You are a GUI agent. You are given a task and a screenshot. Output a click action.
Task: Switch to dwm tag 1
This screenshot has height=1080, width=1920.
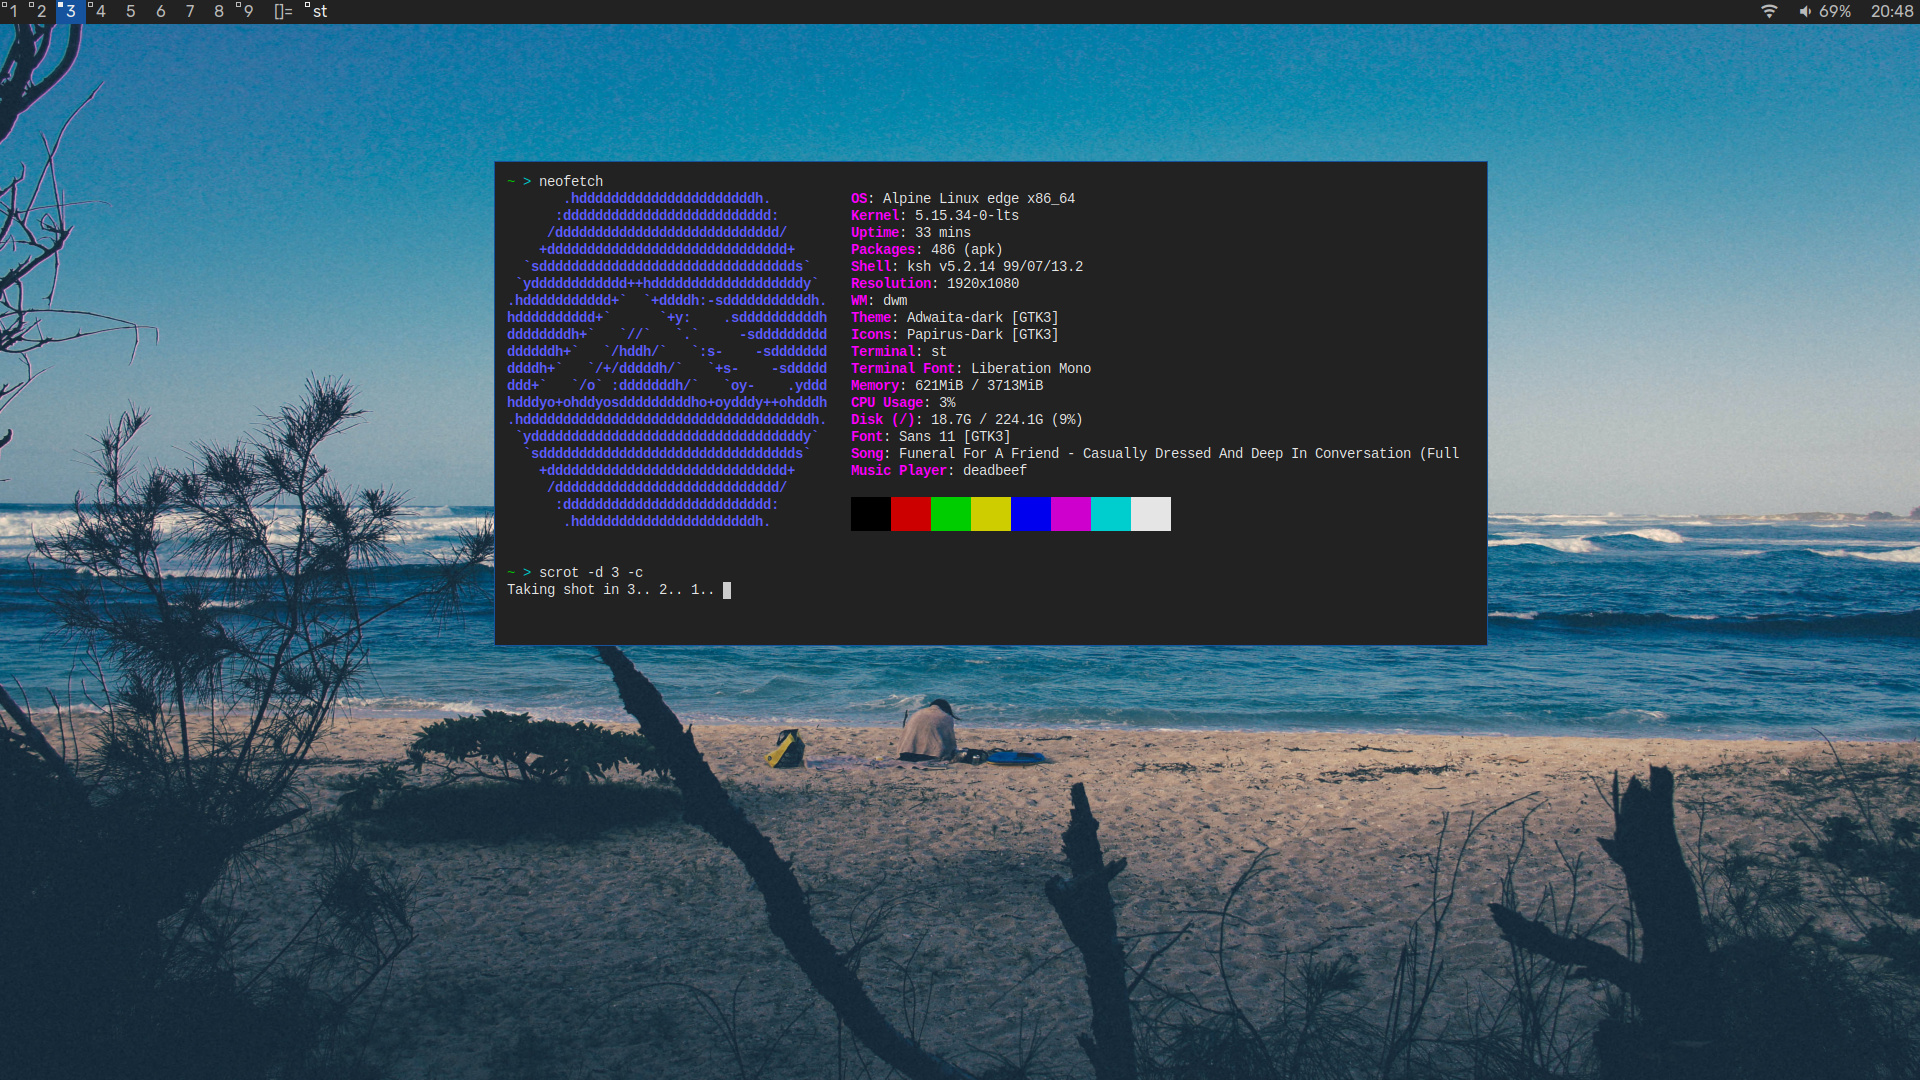[x=12, y=11]
